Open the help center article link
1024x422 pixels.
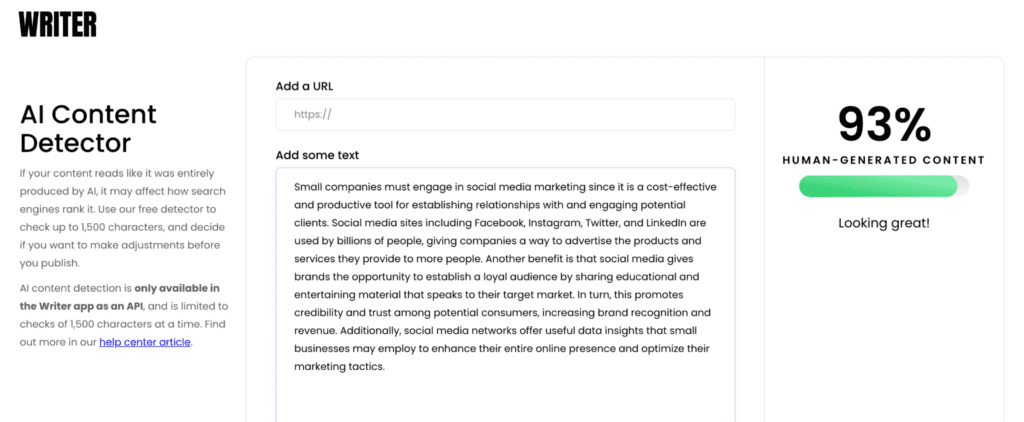coord(145,342)
